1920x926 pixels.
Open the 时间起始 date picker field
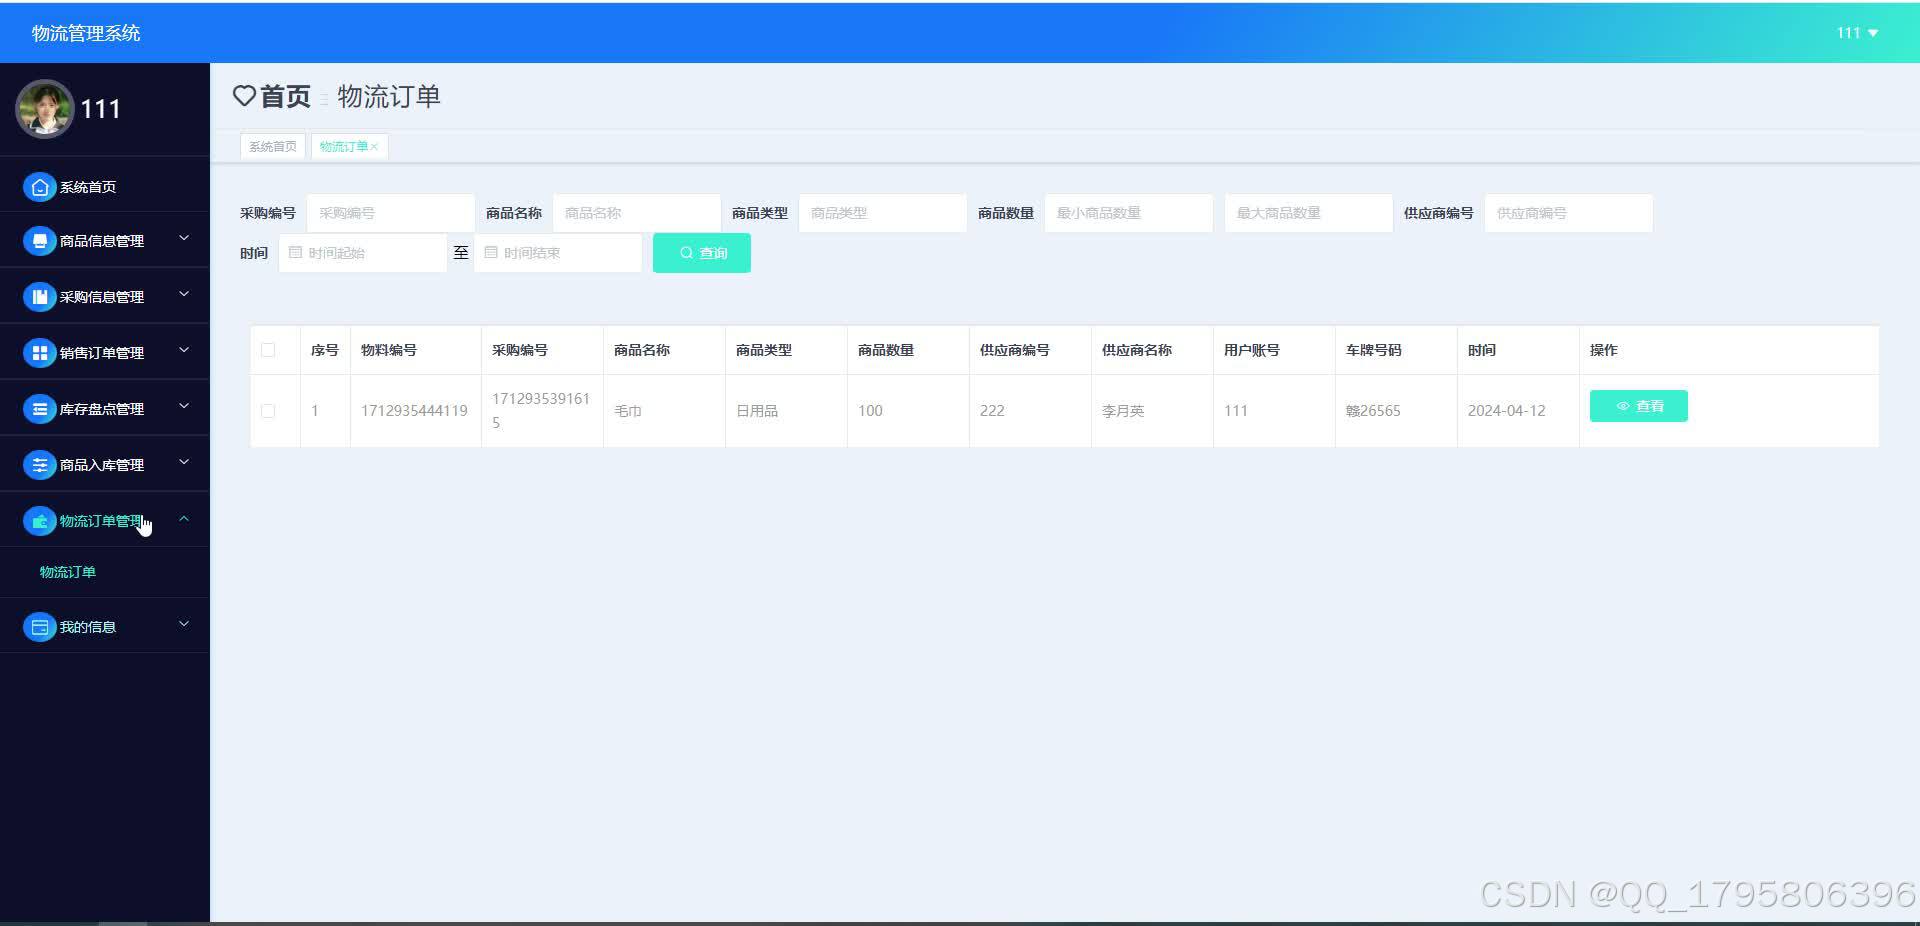(363, 253)
